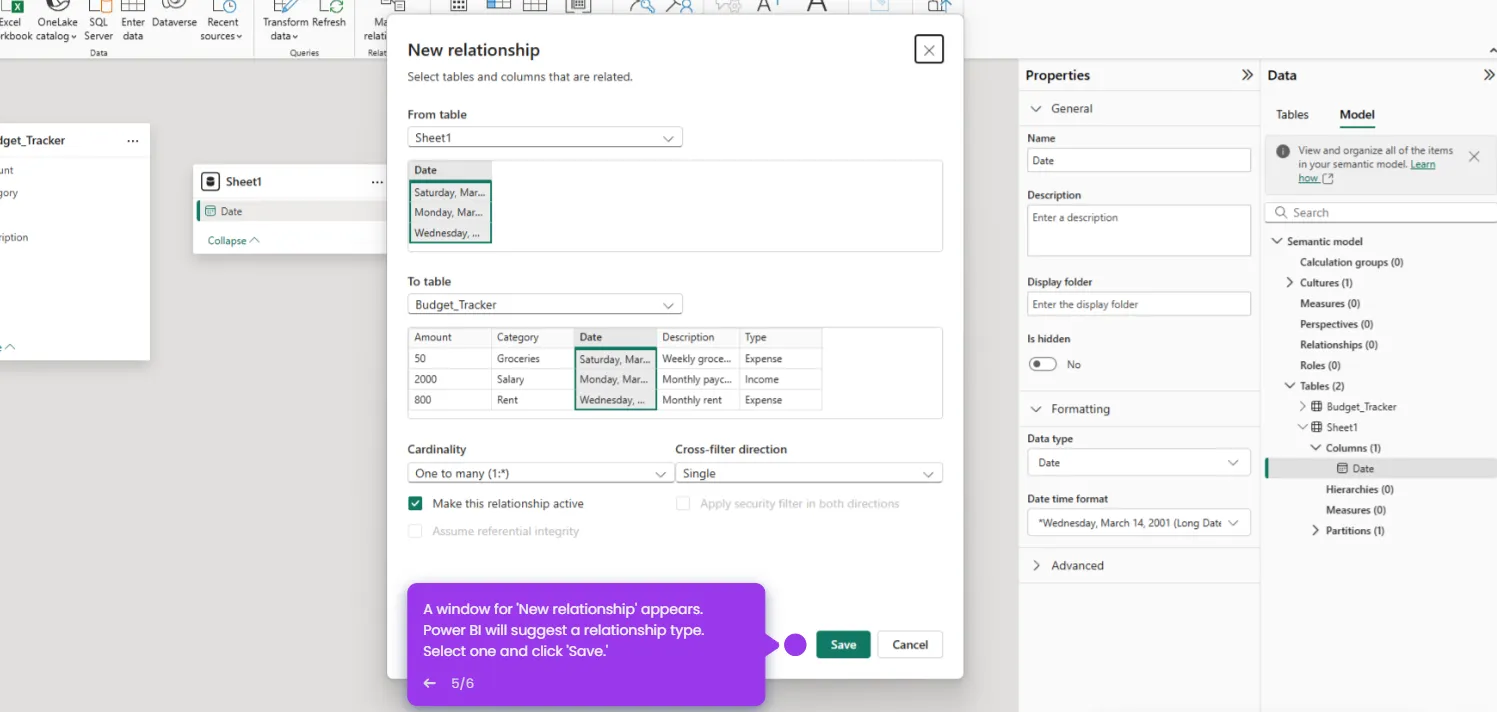Open Sheet1 table card ellipsis menu
Viewport: 1497px width, 712px height.
[x=377, y=182]
